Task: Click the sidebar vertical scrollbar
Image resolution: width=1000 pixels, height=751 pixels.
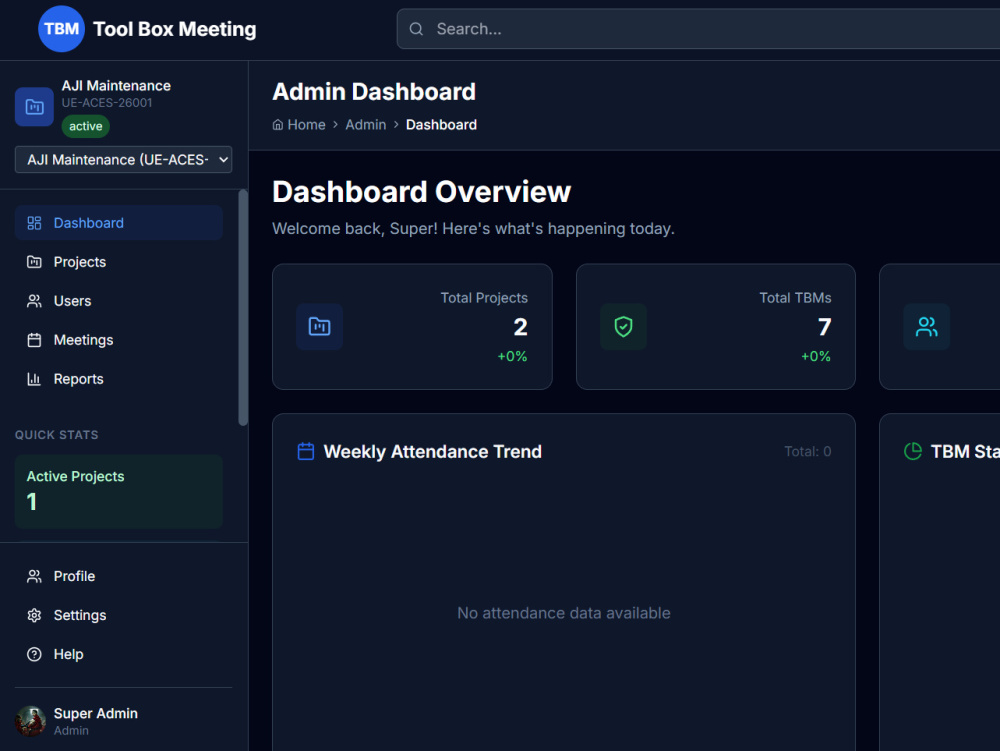Action: coord(243,307)
